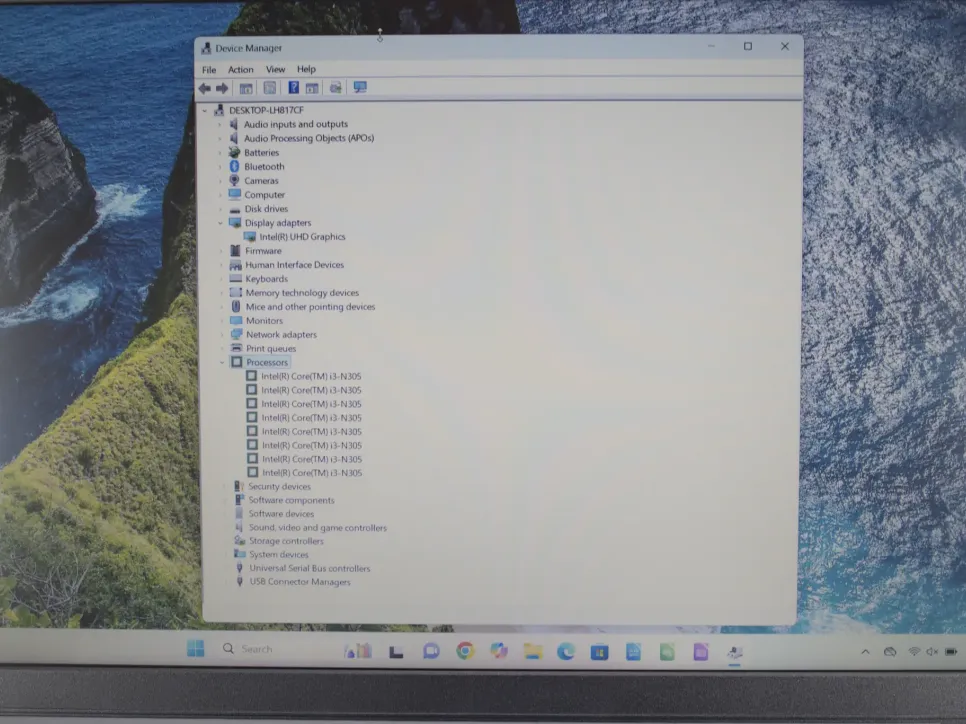Viewport: 966px width, 724px height.
Task: Toggle the Show/Hide Action Pane toolbar icon
Action: click(312, 88)
